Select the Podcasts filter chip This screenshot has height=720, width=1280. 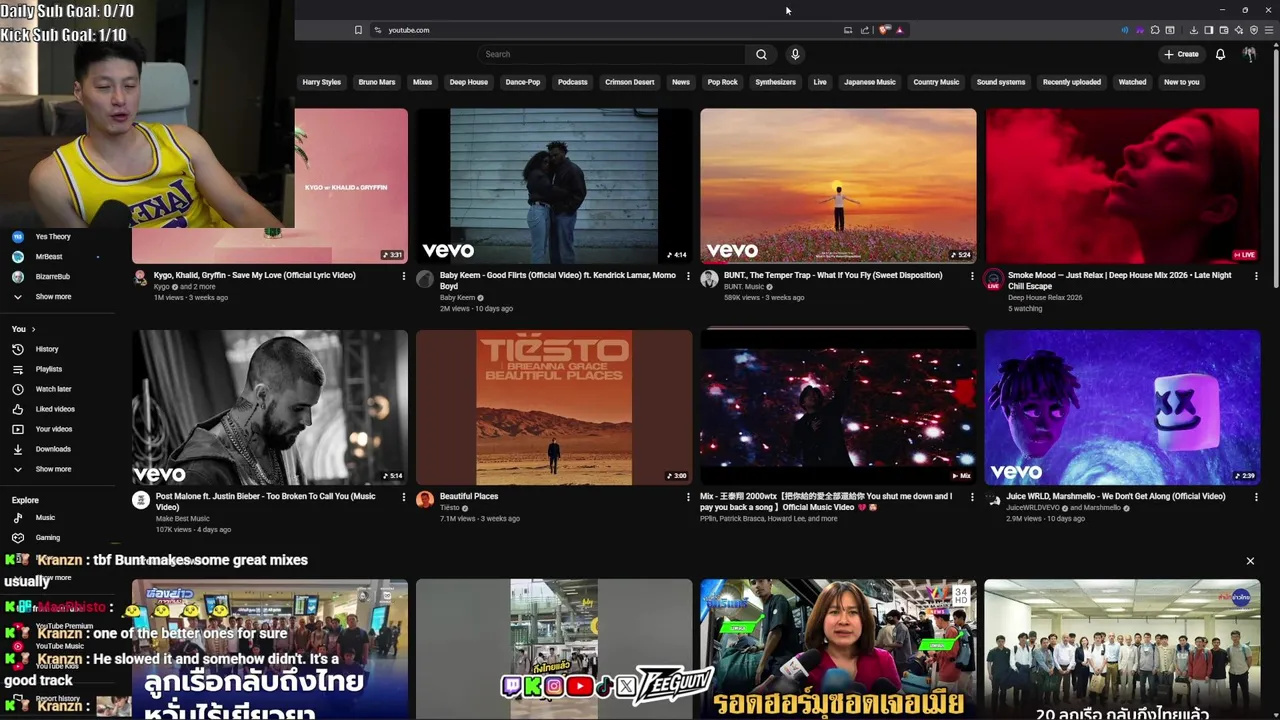pos(573,82)
